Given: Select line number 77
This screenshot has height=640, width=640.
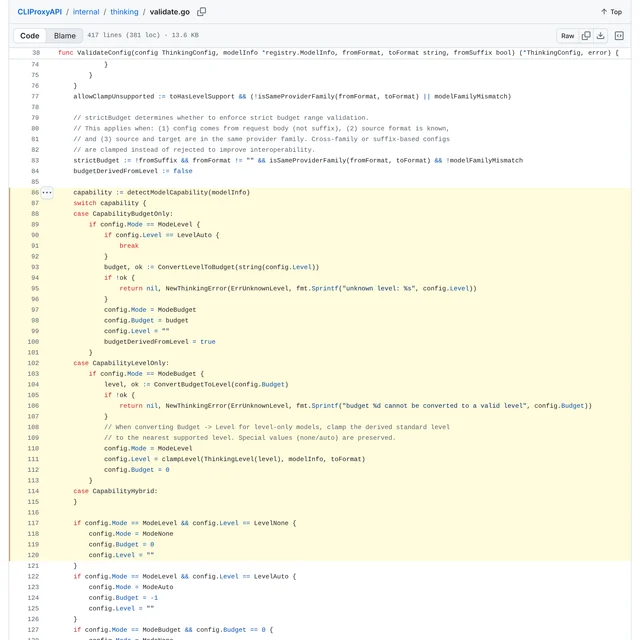Looking at the screenshot, I should pos(35,96).
